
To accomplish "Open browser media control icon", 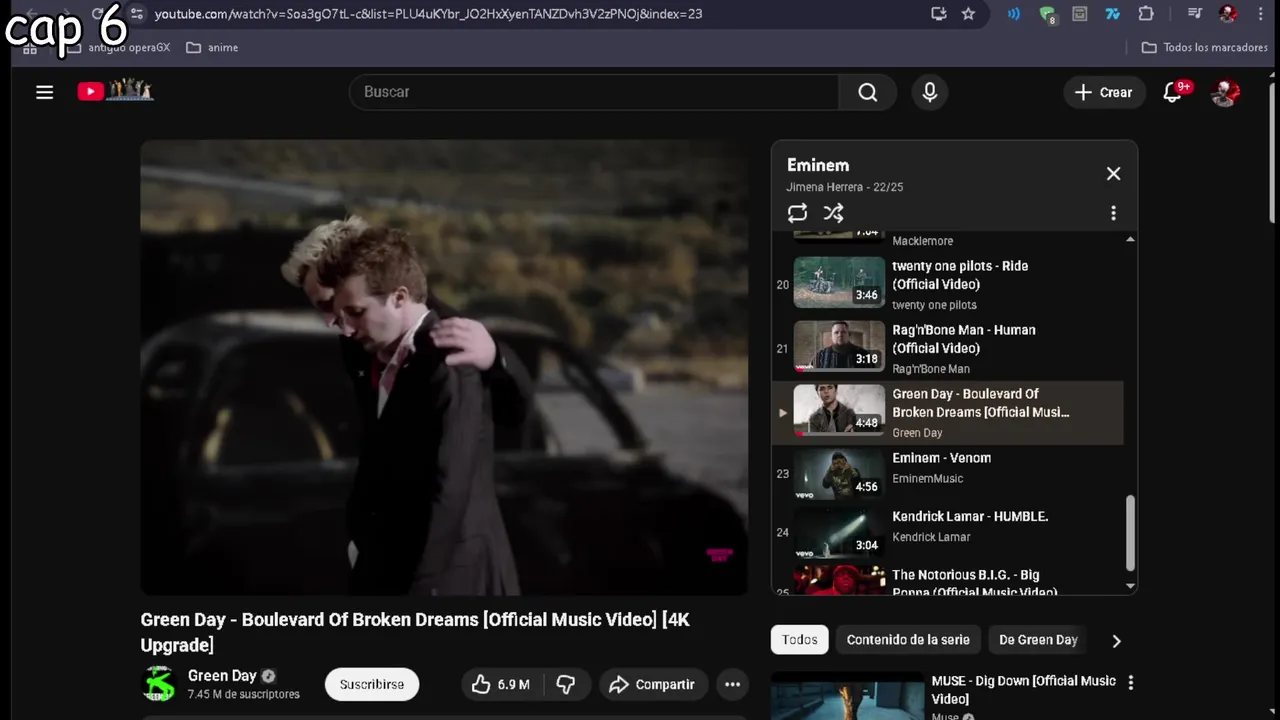I will click(x=1194, y=14).
